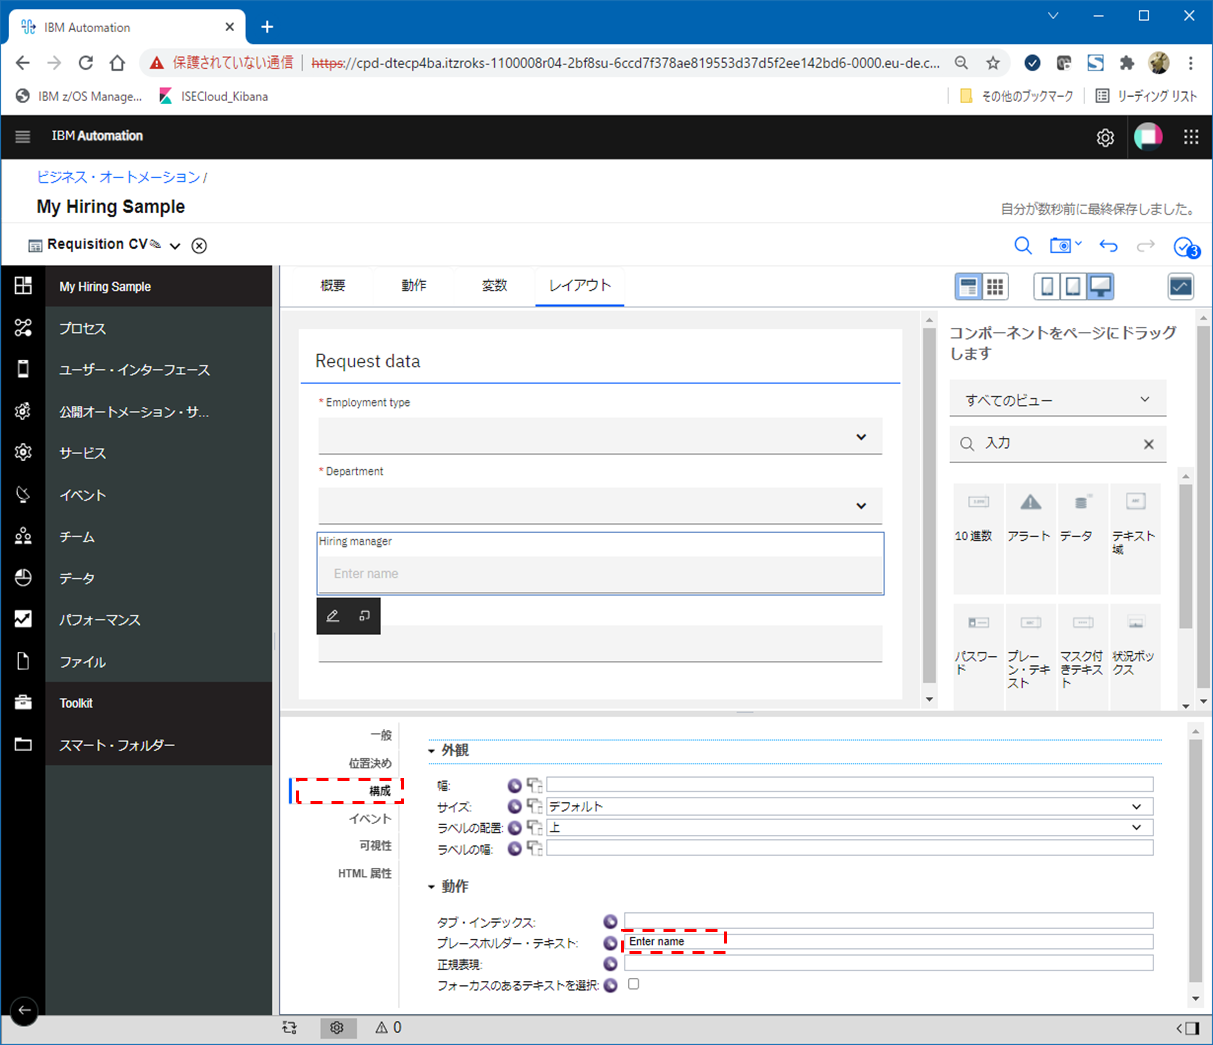
Task: Click the search magnifier in toolbar
Action: coord(1022,245)
